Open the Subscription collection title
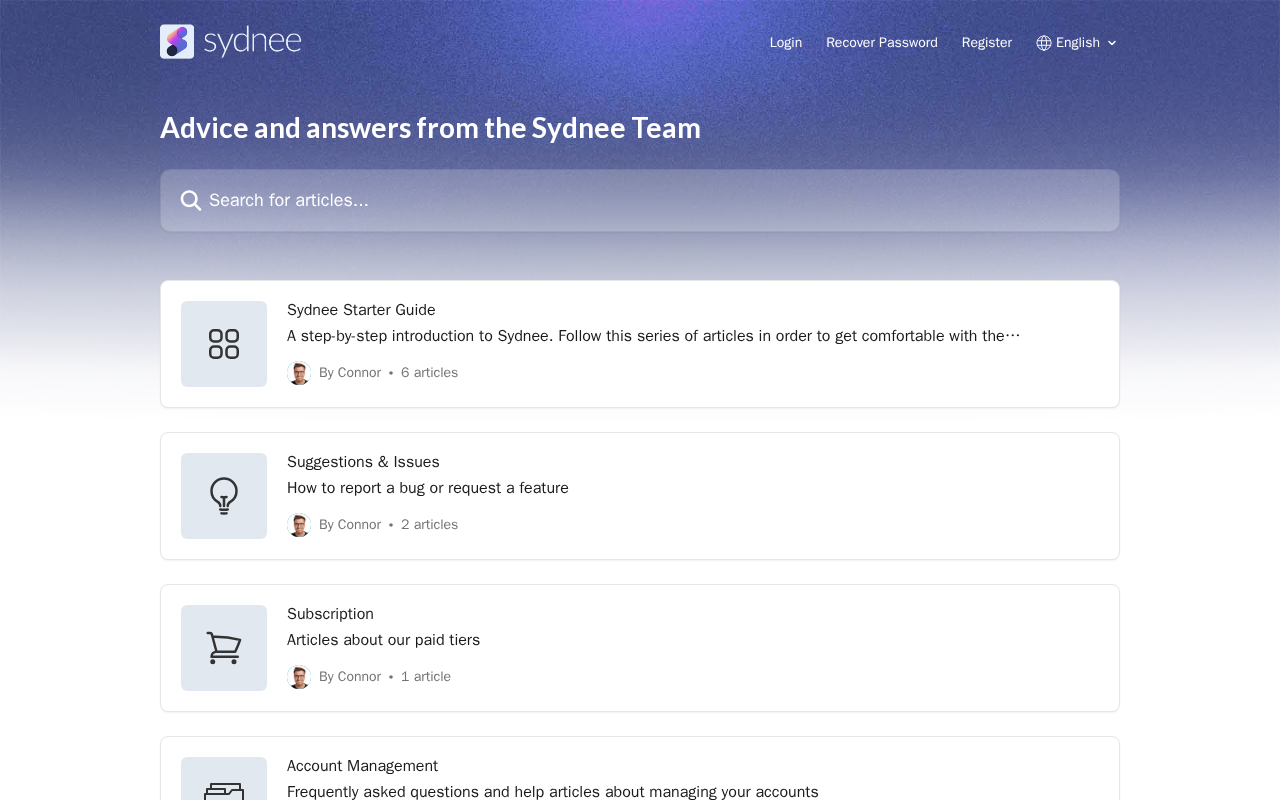This screenshot has height=800, width=1280. click(330, 614)
